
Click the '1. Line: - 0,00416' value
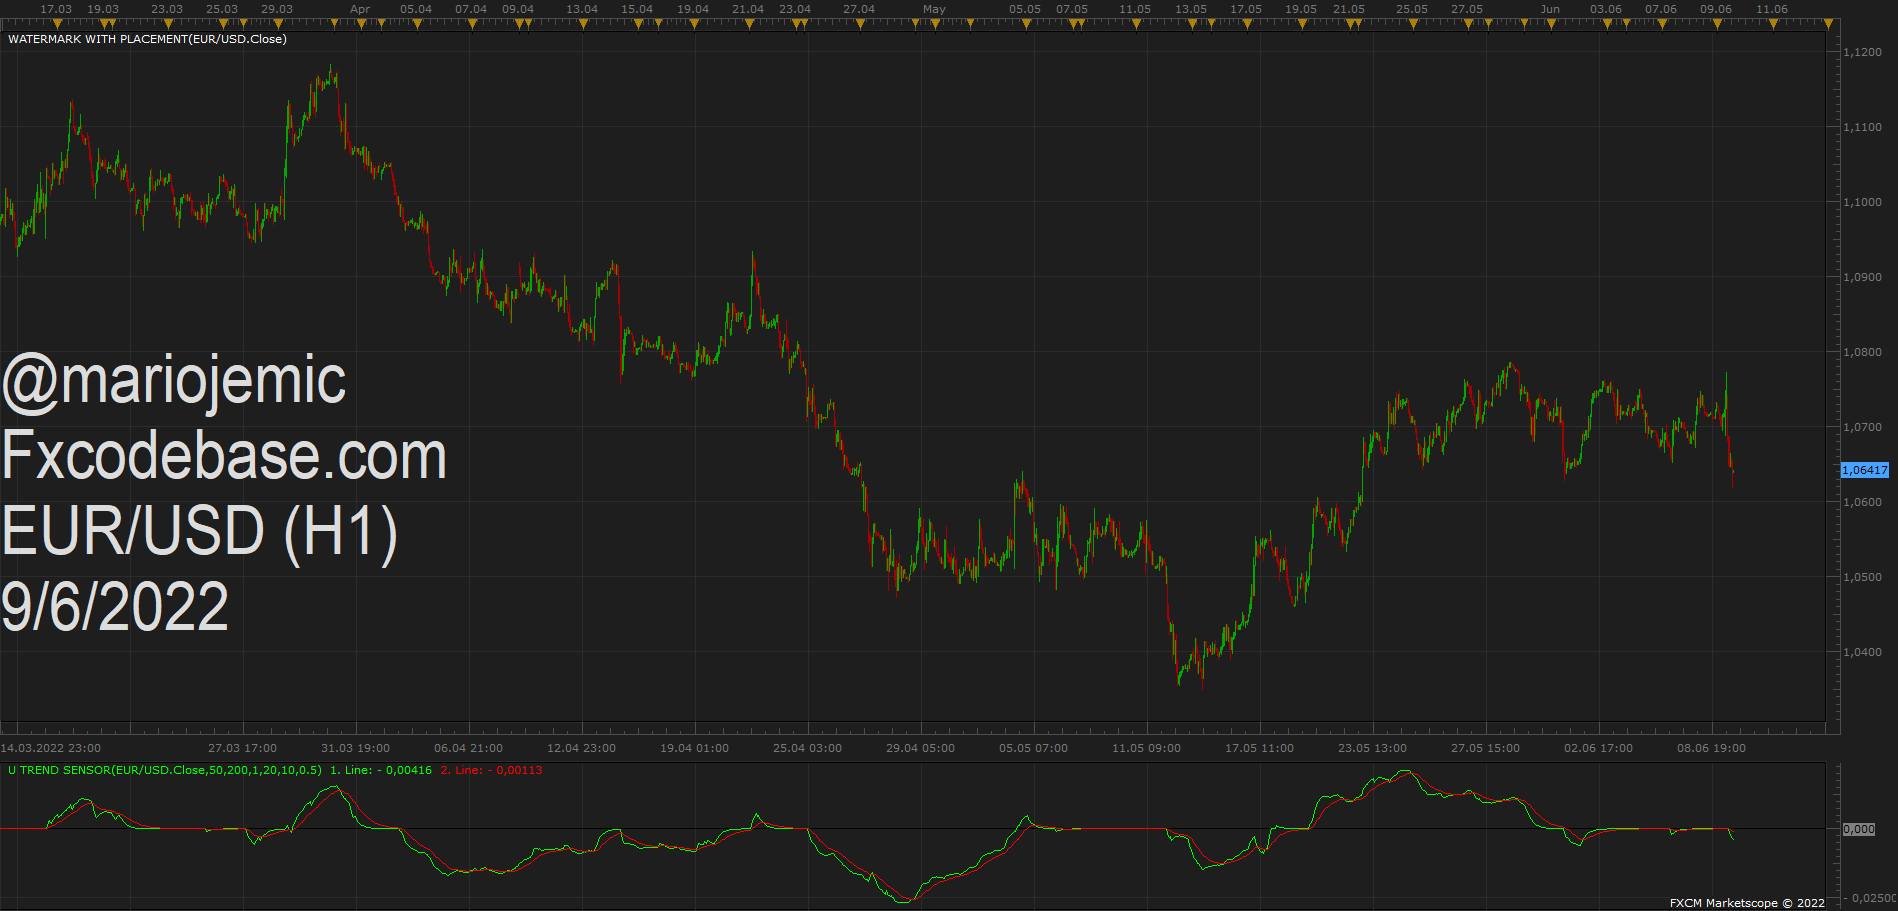[x=381, y=770]
